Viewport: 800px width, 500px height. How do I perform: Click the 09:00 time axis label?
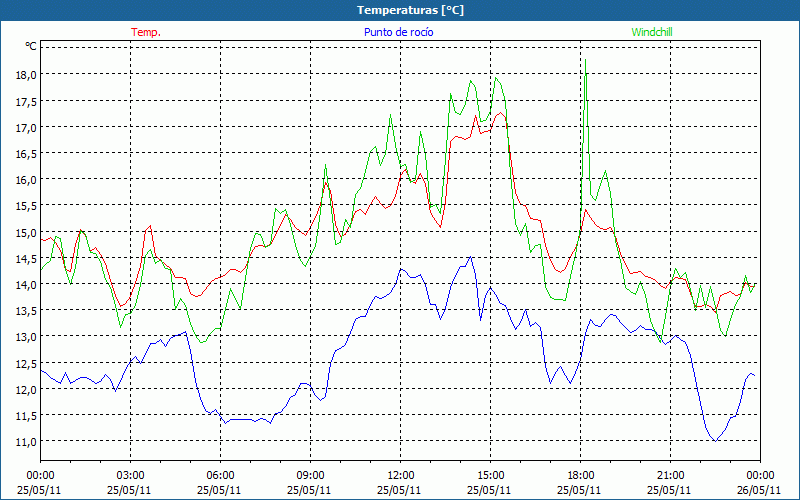click(x=310, y=476)
